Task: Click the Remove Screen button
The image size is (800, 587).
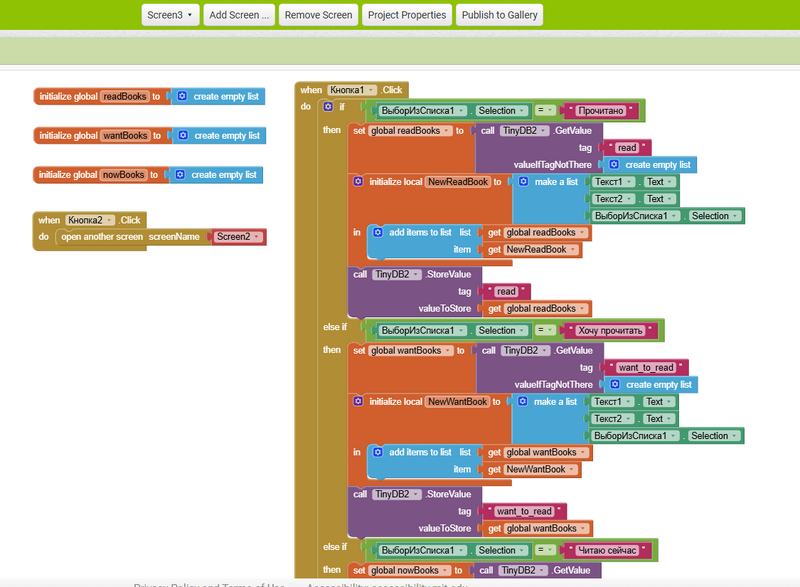Action: (318, 15)
